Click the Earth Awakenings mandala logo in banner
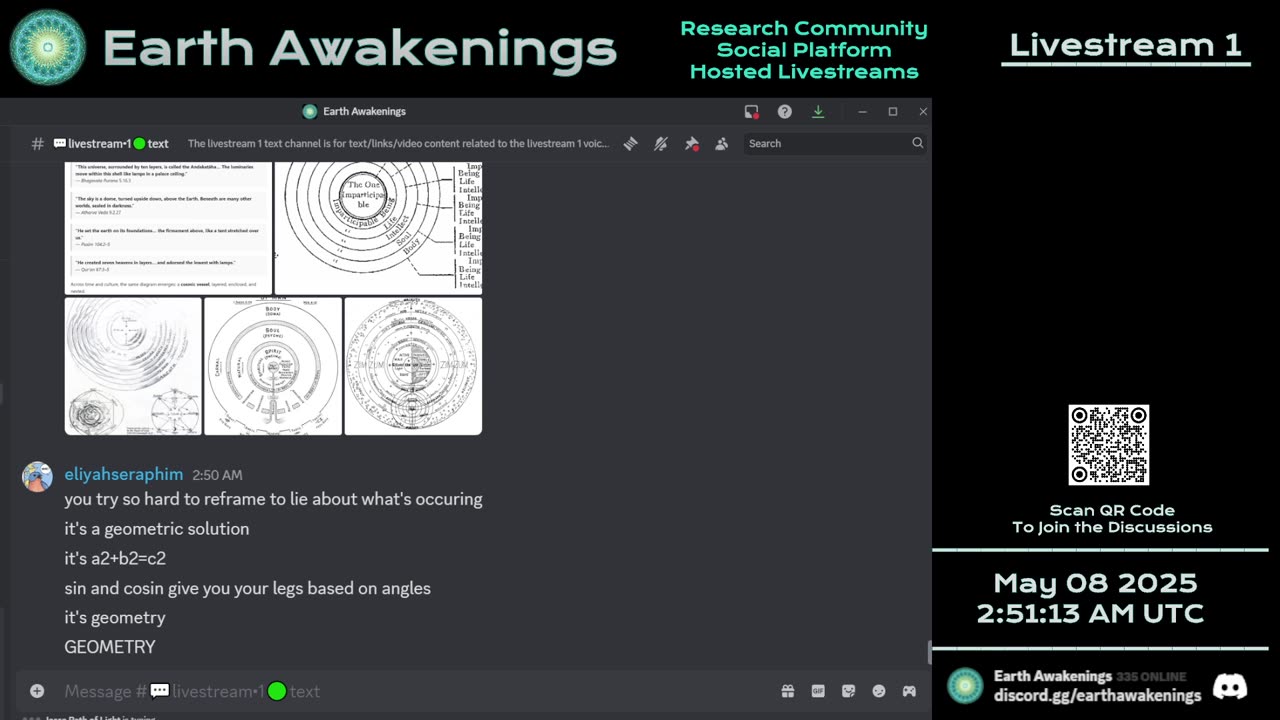 coord(47,47)
